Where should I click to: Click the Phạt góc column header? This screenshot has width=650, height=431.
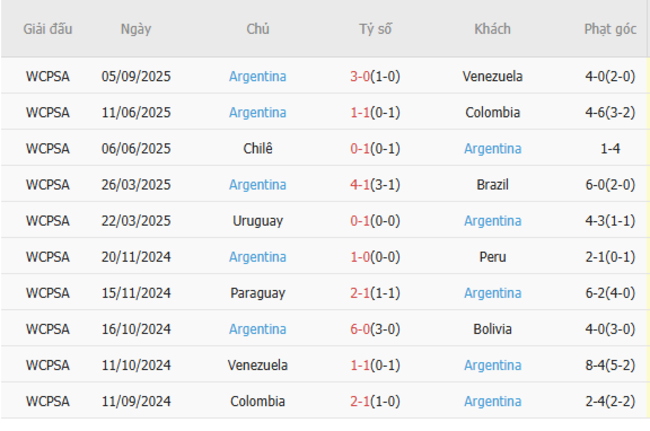610,29
